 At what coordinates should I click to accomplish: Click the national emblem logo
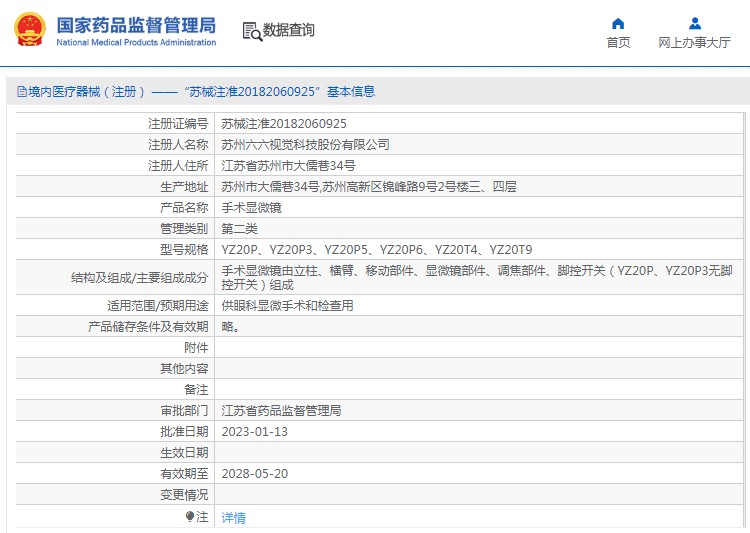pos(30,30)
